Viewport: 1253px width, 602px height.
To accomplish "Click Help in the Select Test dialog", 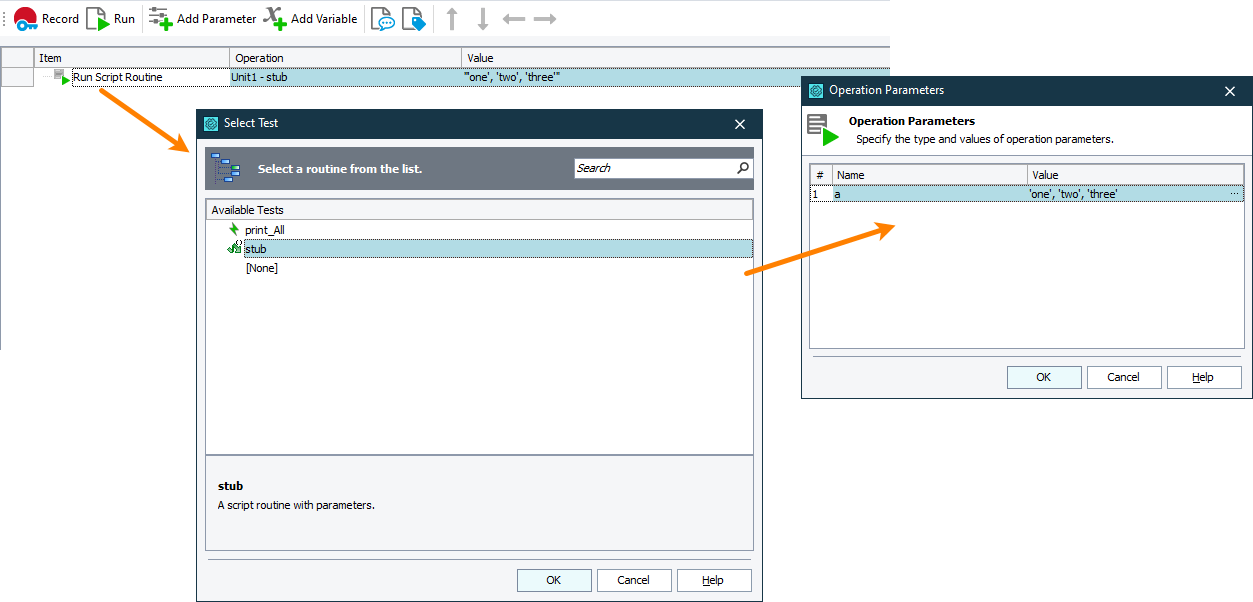I will coord(714,580).
